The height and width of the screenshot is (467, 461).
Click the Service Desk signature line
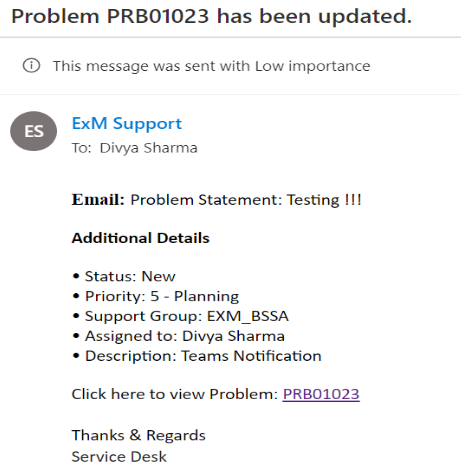pos(119,457)
